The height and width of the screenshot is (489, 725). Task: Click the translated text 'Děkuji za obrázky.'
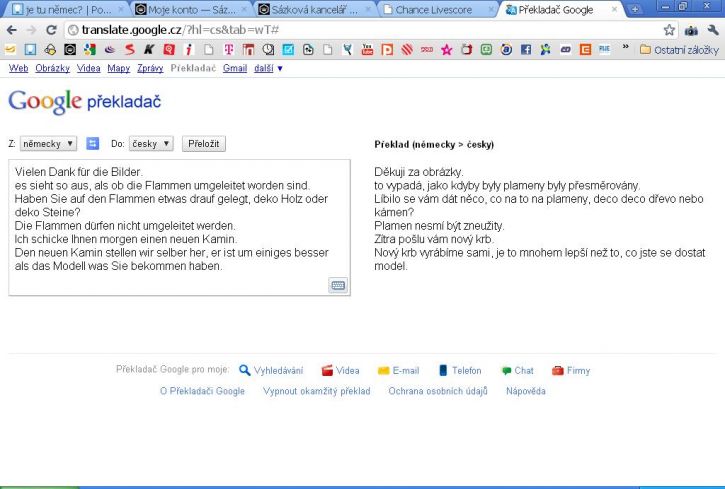(x=418, y=172)
